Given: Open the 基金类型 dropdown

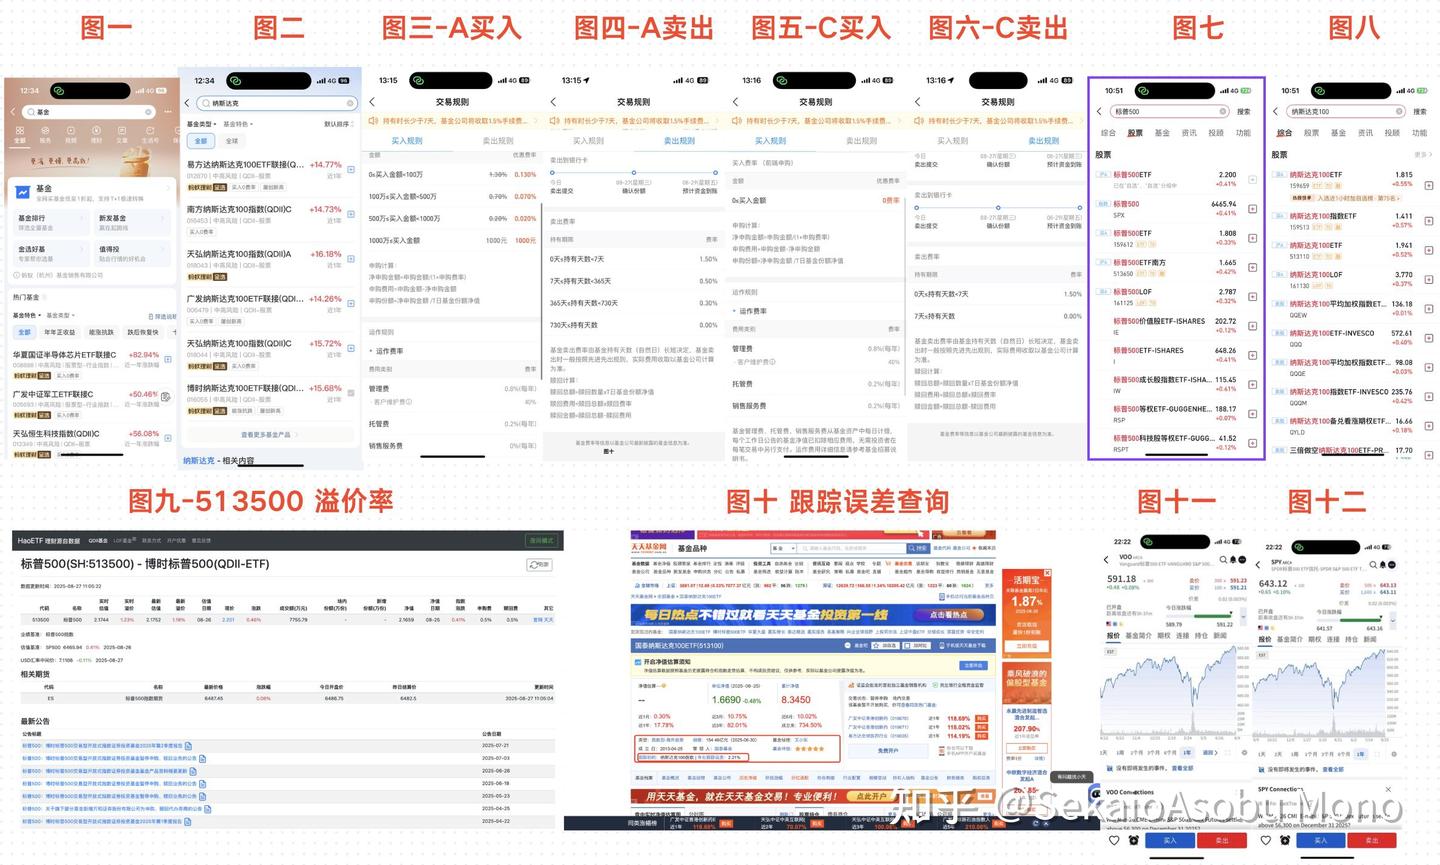Looking at the screenshot, I should tap(201, 124).
